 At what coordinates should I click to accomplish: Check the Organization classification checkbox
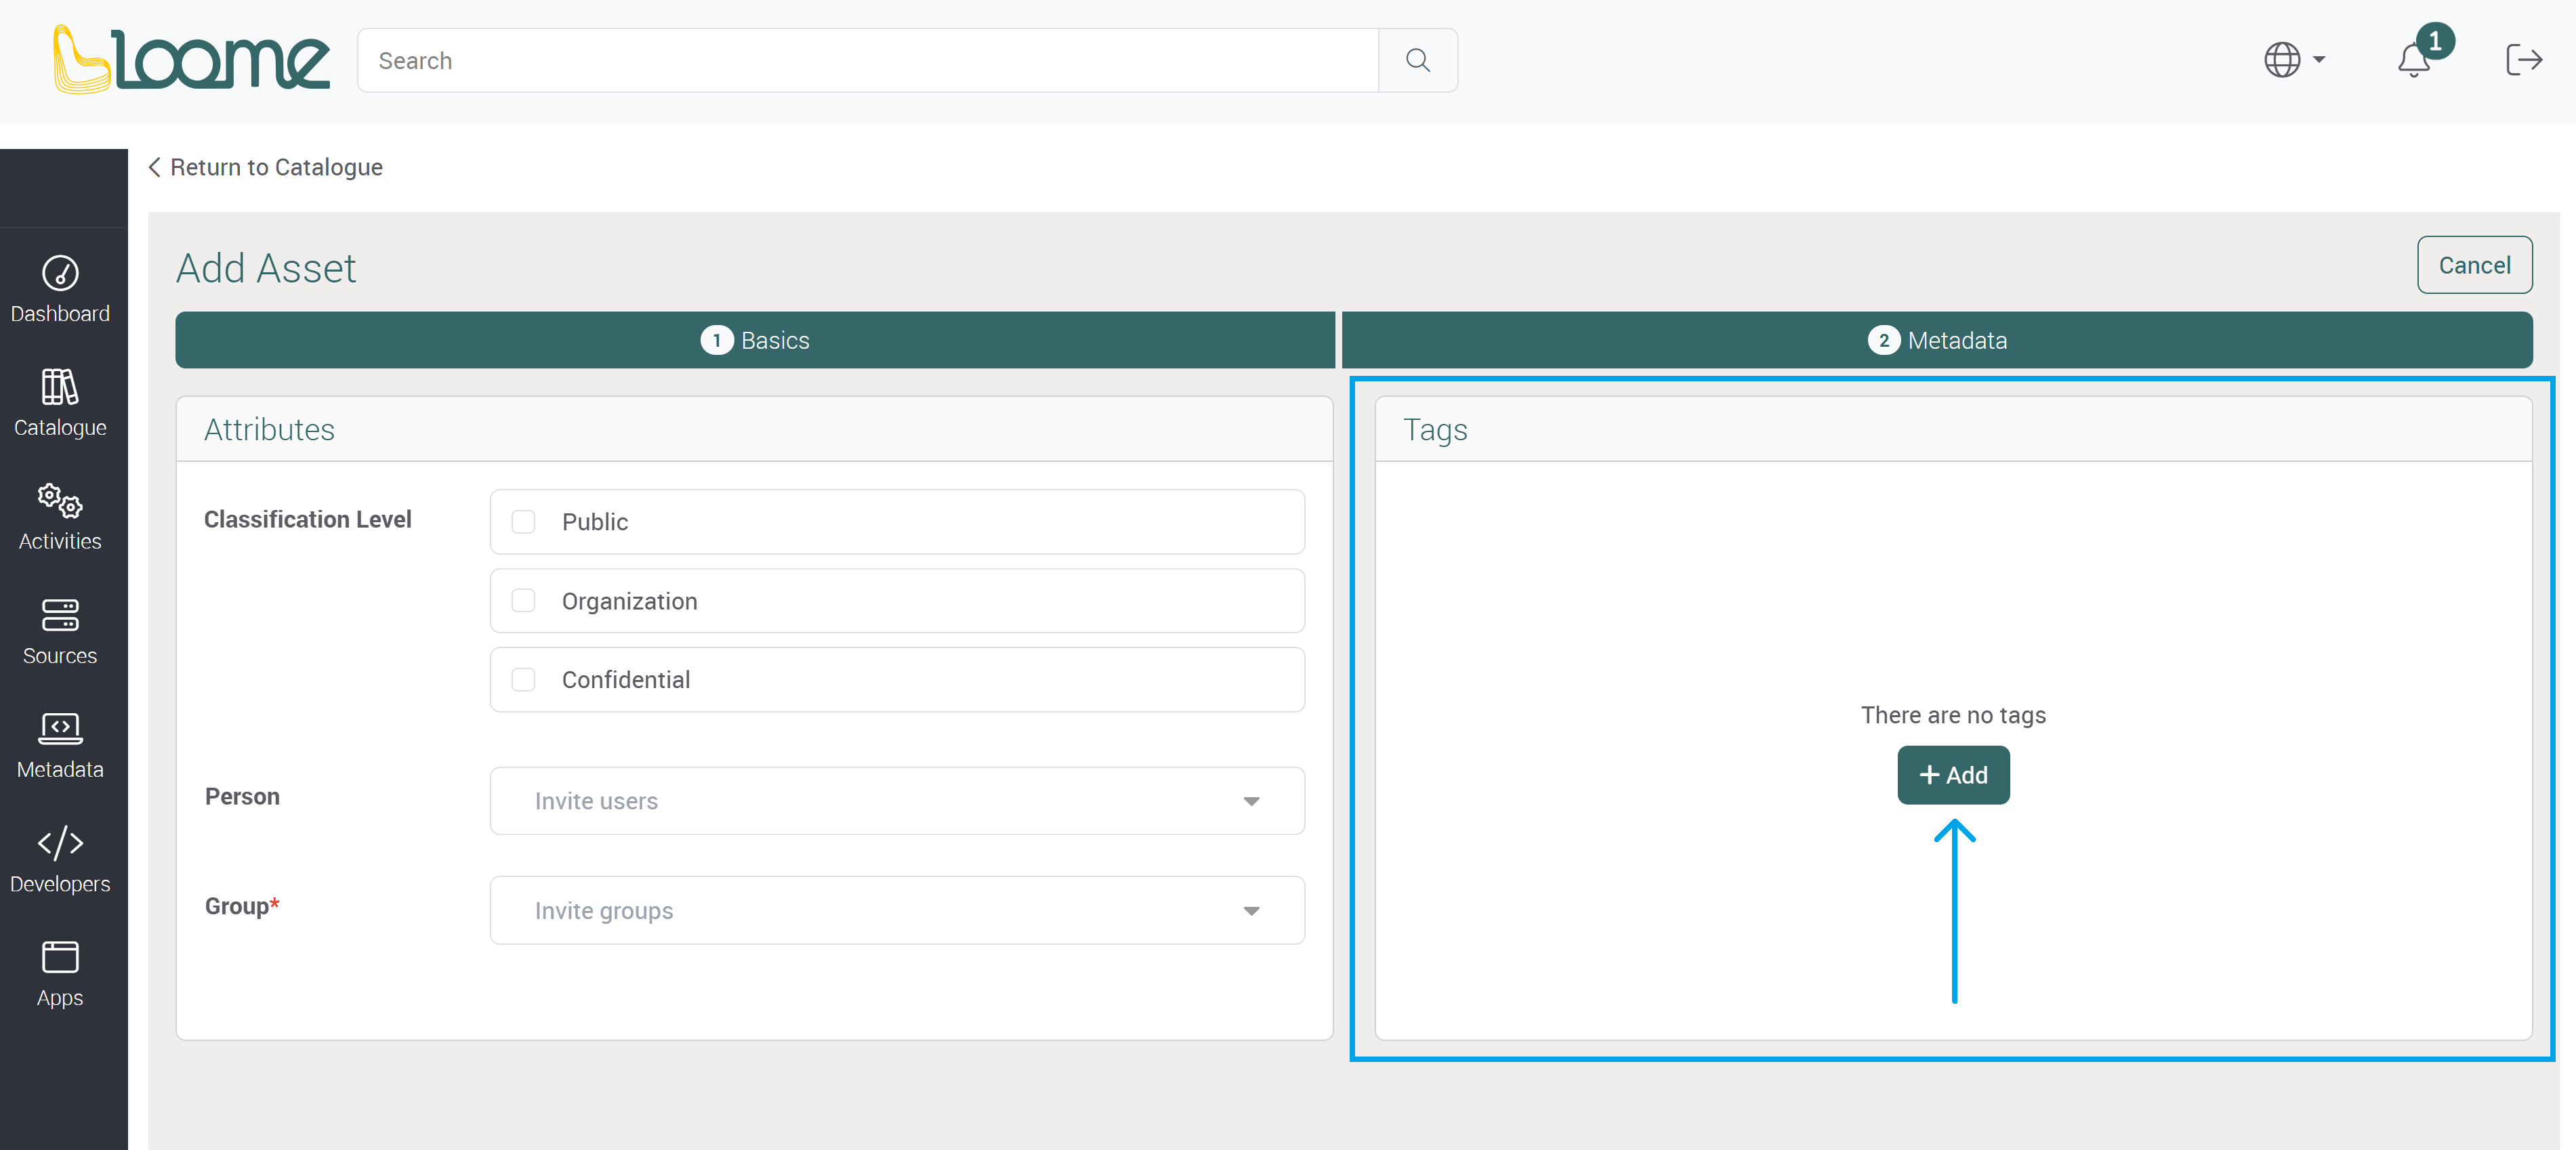[523, 601]
